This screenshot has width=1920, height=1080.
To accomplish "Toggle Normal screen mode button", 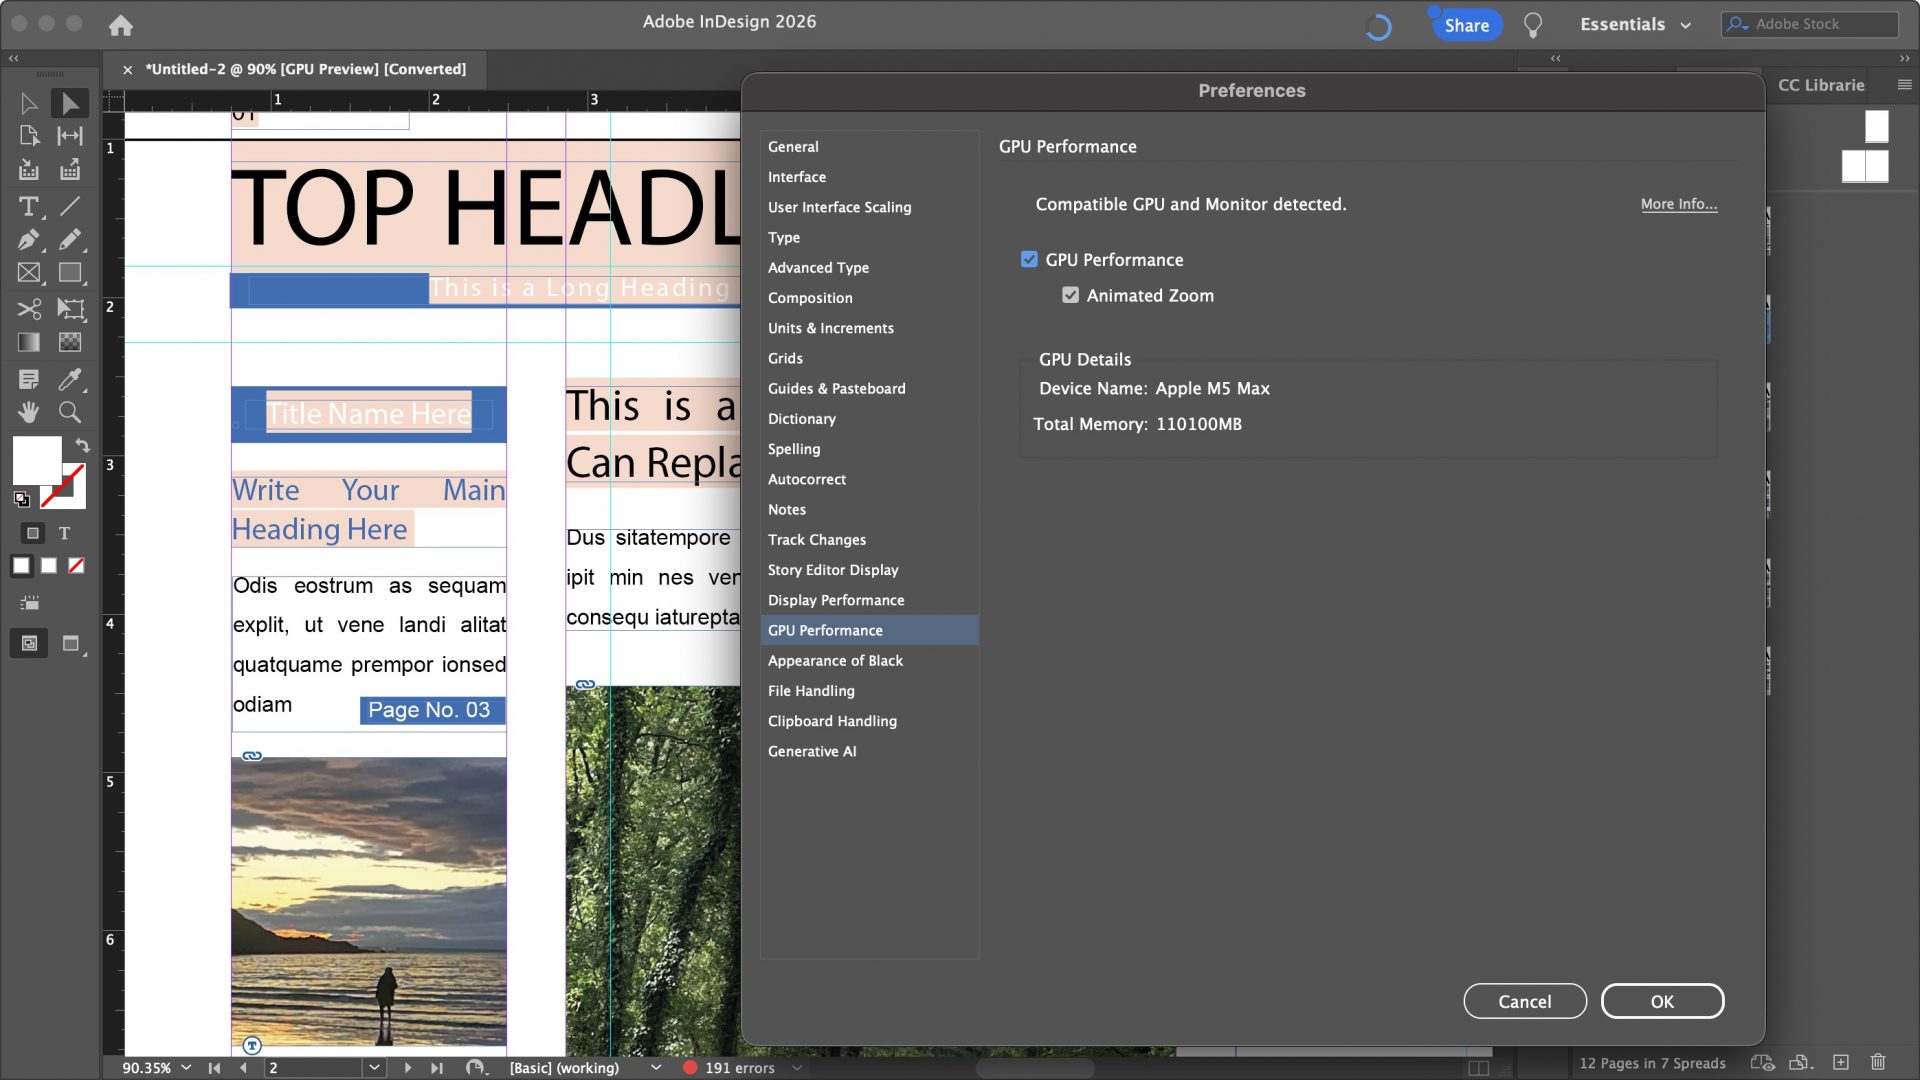I will 29,643.
